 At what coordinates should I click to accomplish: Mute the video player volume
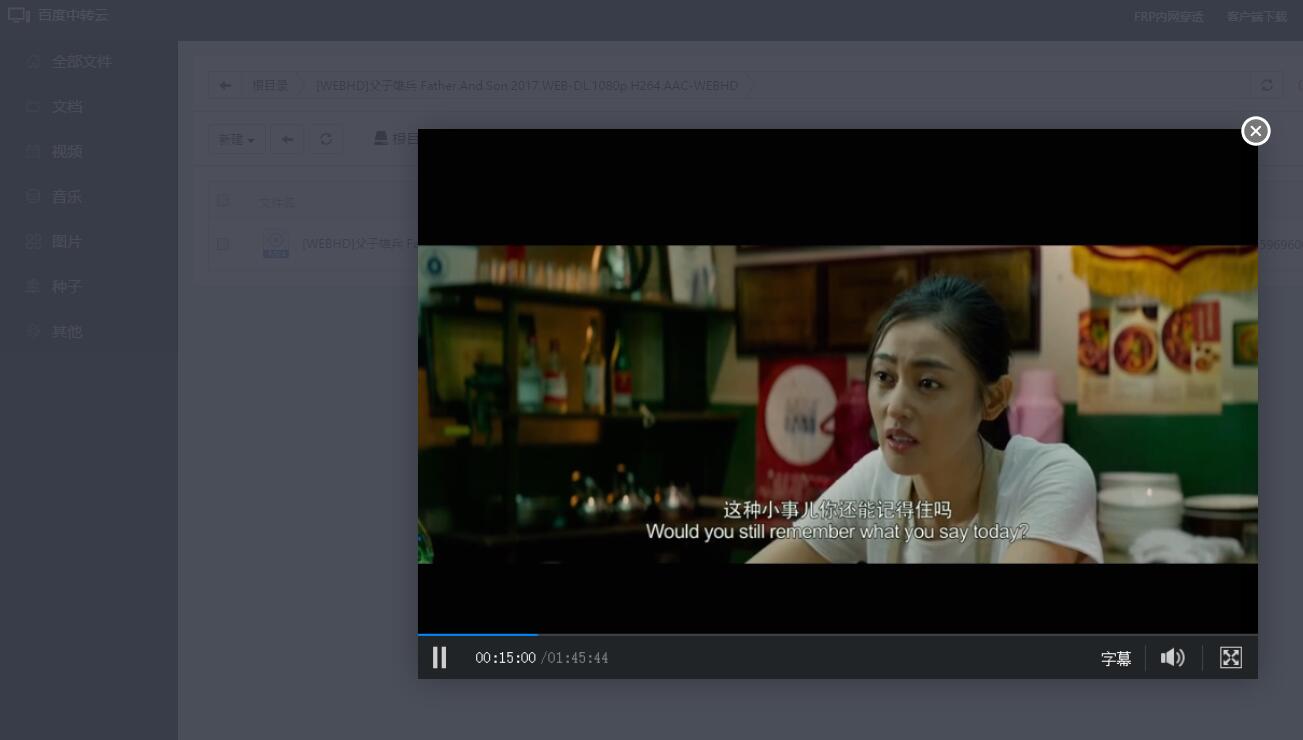[1172, 657]
